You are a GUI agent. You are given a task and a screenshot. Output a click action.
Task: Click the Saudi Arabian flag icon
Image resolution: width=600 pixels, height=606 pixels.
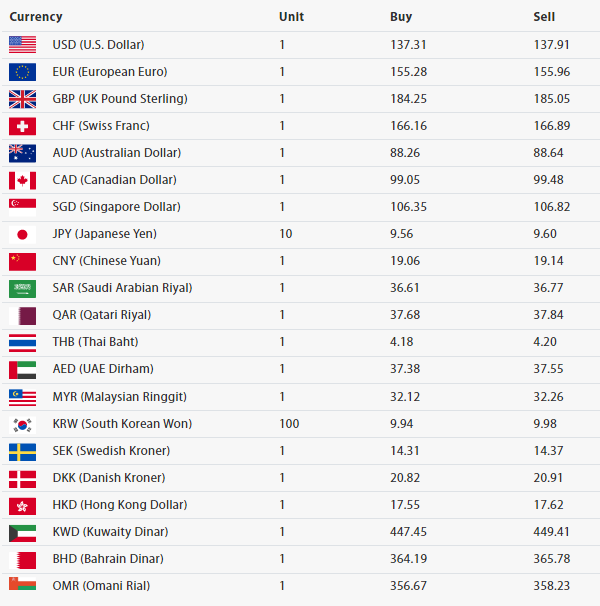pyautogui.click(x=22, y=288)
